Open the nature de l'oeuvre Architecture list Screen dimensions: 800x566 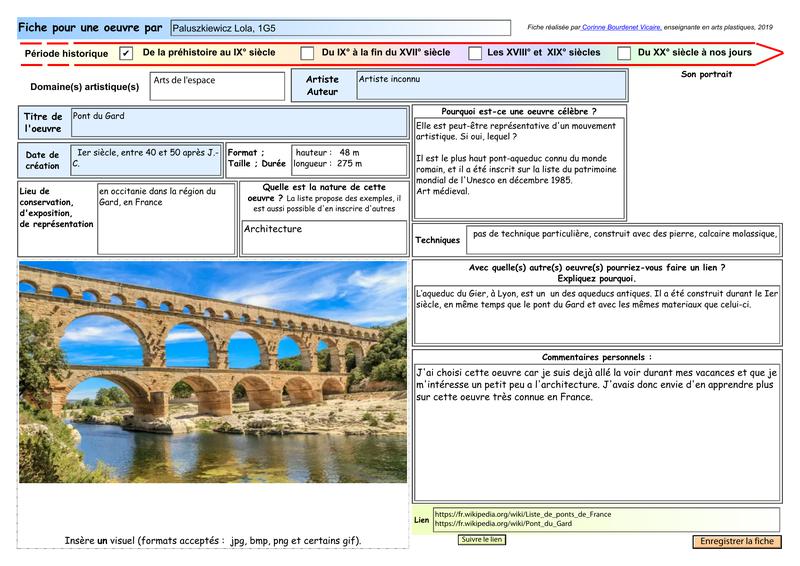pos(324,237)
